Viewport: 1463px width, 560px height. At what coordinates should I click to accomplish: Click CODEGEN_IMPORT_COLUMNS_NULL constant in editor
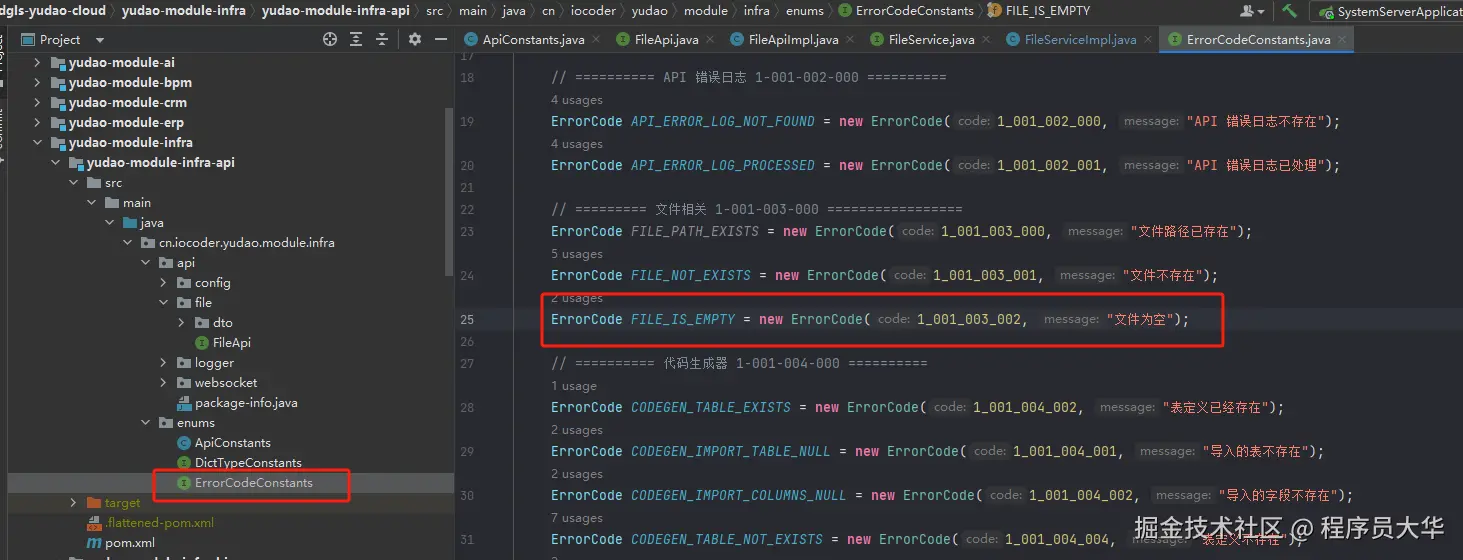(x=739, y=495)
